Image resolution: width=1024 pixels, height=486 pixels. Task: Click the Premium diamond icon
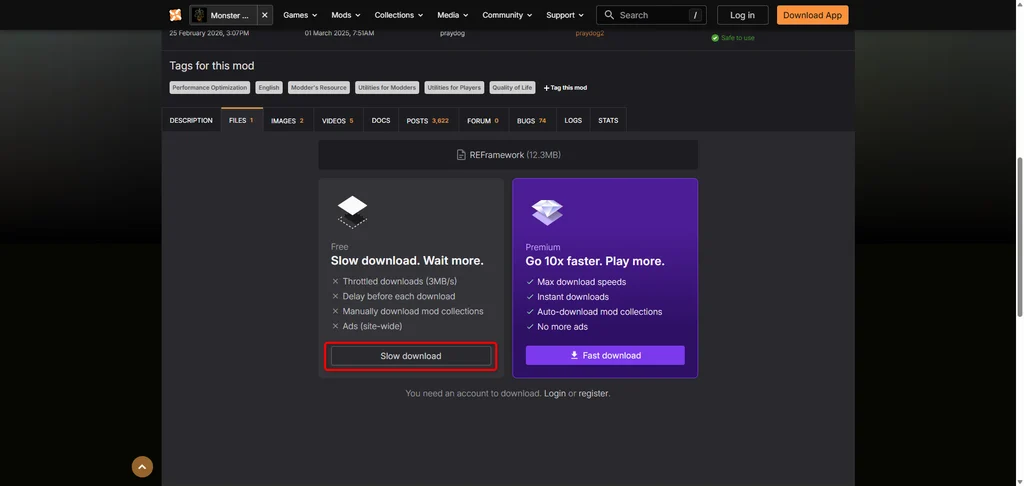point(547,212)
